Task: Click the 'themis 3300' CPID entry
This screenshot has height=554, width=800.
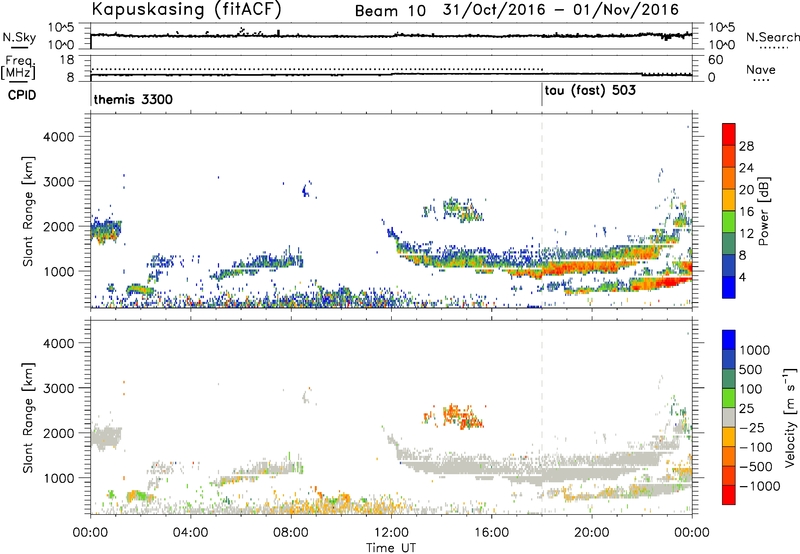Action: click(133, 99)
